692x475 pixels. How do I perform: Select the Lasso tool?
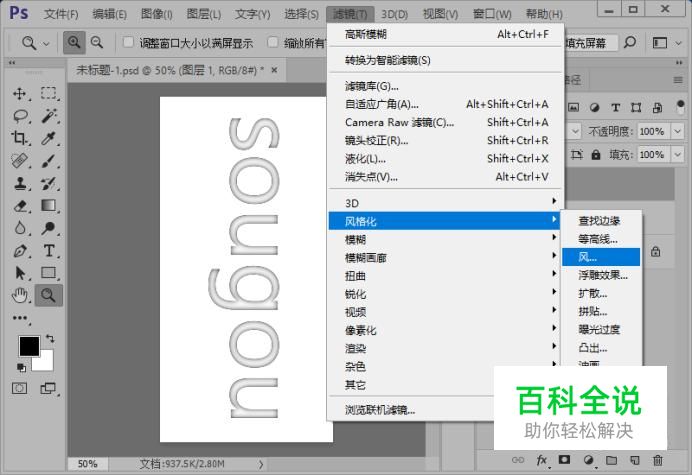[x=20, y=116]
